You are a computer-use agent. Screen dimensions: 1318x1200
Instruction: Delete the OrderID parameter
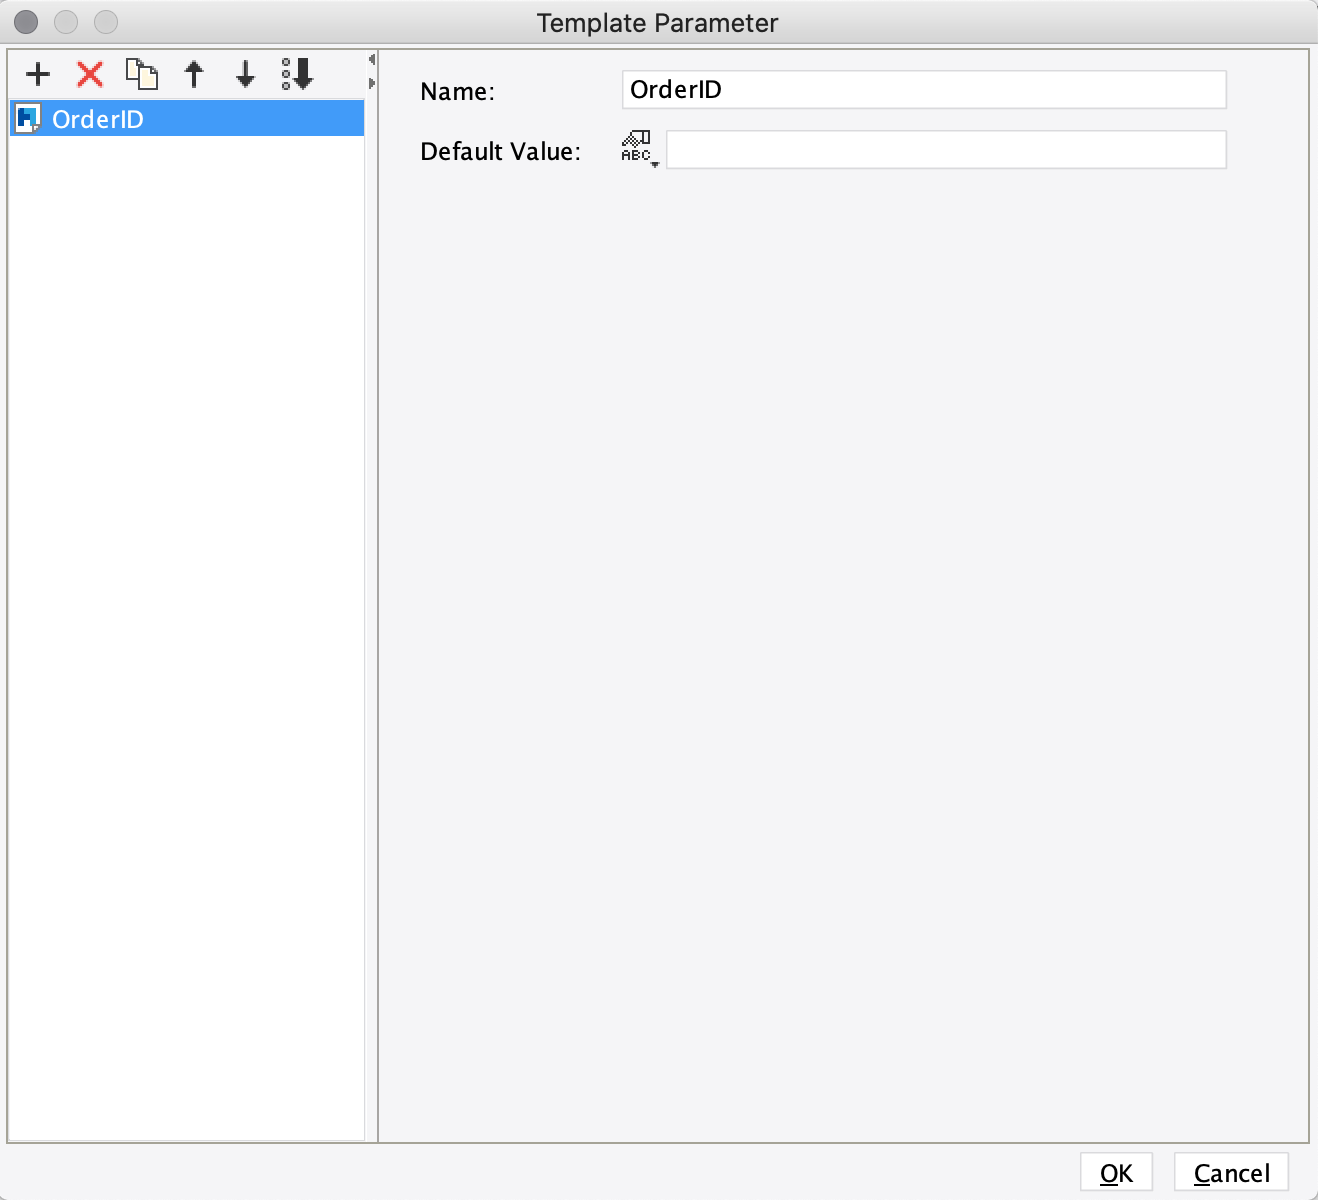pyautogui.click(x=90, y=73)
